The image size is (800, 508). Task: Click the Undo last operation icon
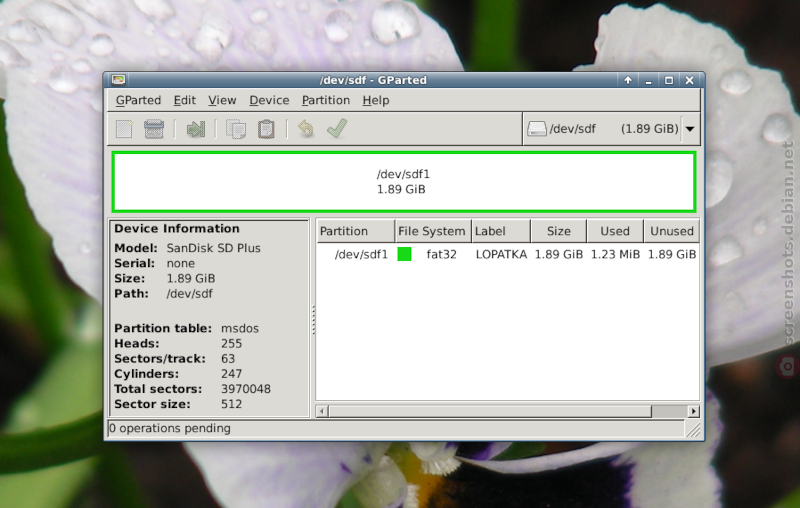tap(306, 129)
